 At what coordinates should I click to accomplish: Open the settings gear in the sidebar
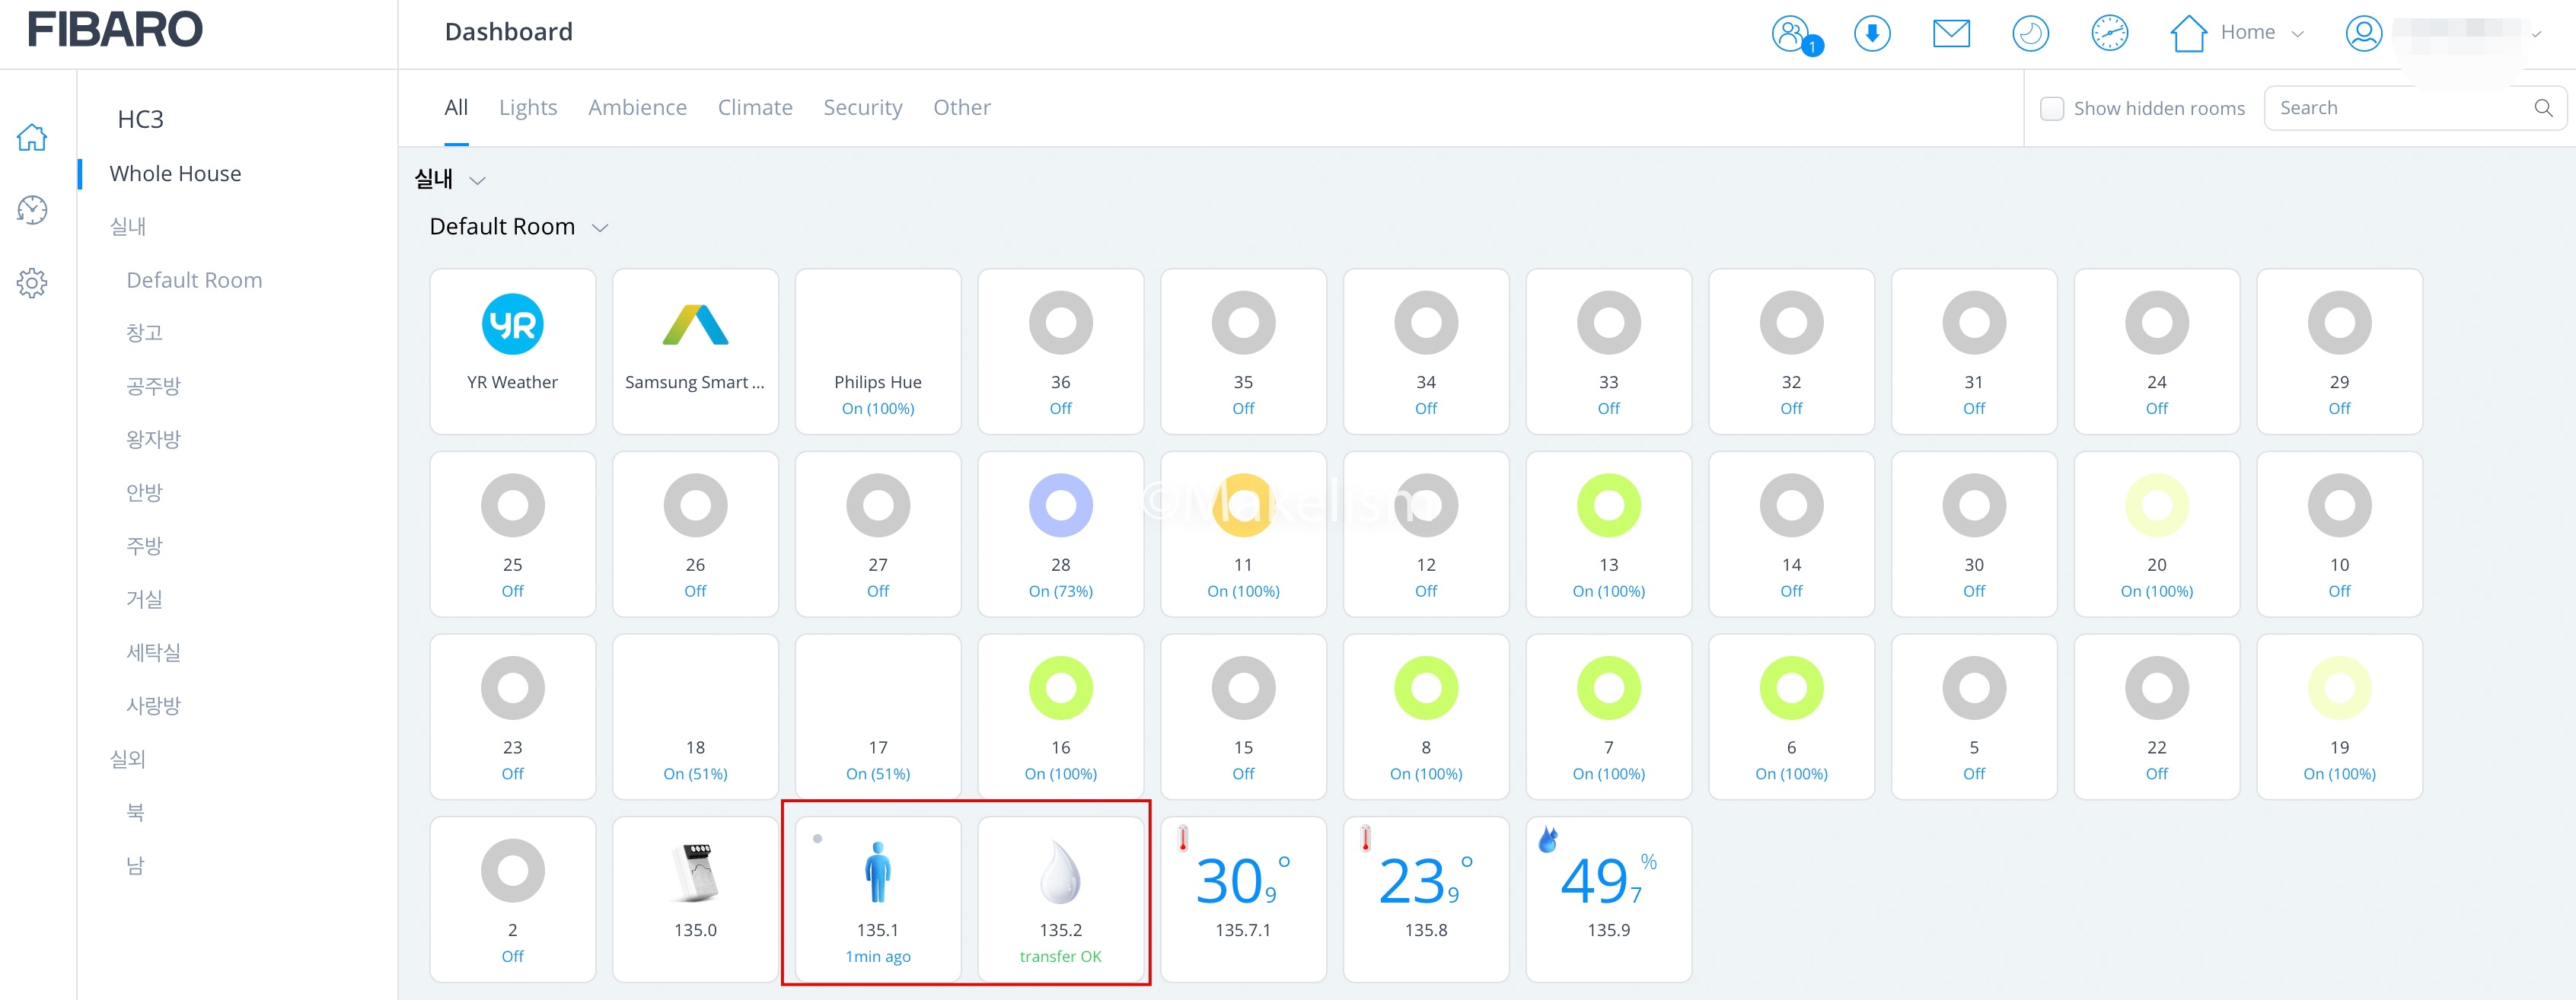pyautogui.click(x=32, y=283)
